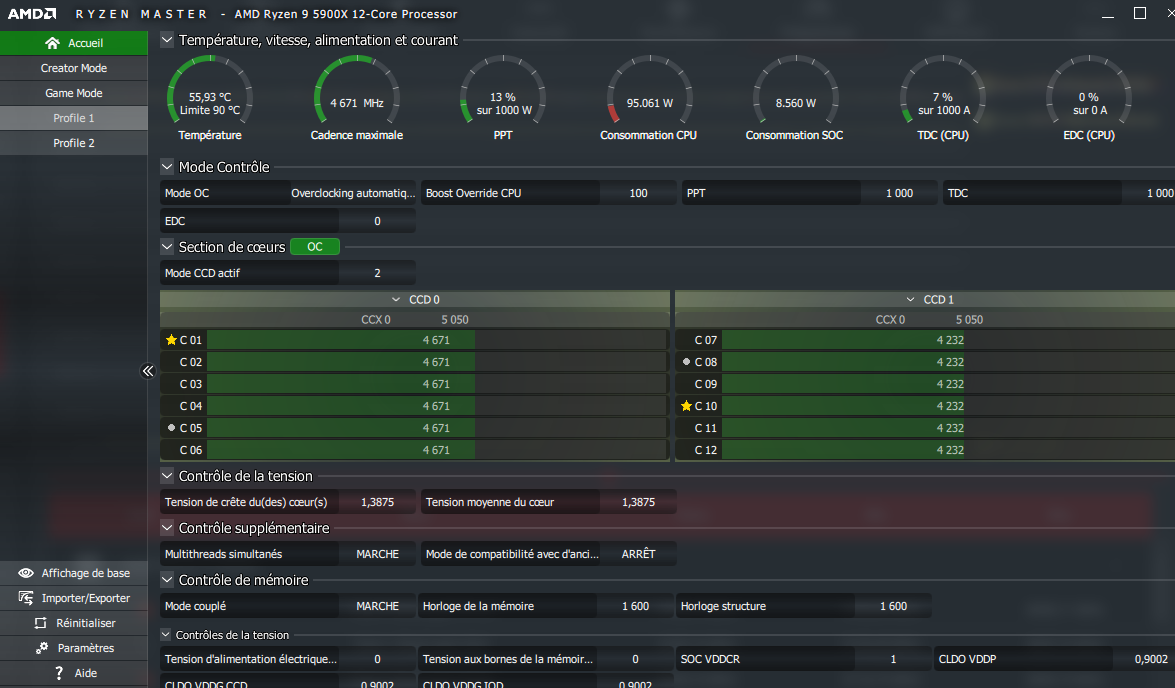Click the home icon beside Accueil
The height and width of the screenshot is (688, 1175).
(52, 43)
